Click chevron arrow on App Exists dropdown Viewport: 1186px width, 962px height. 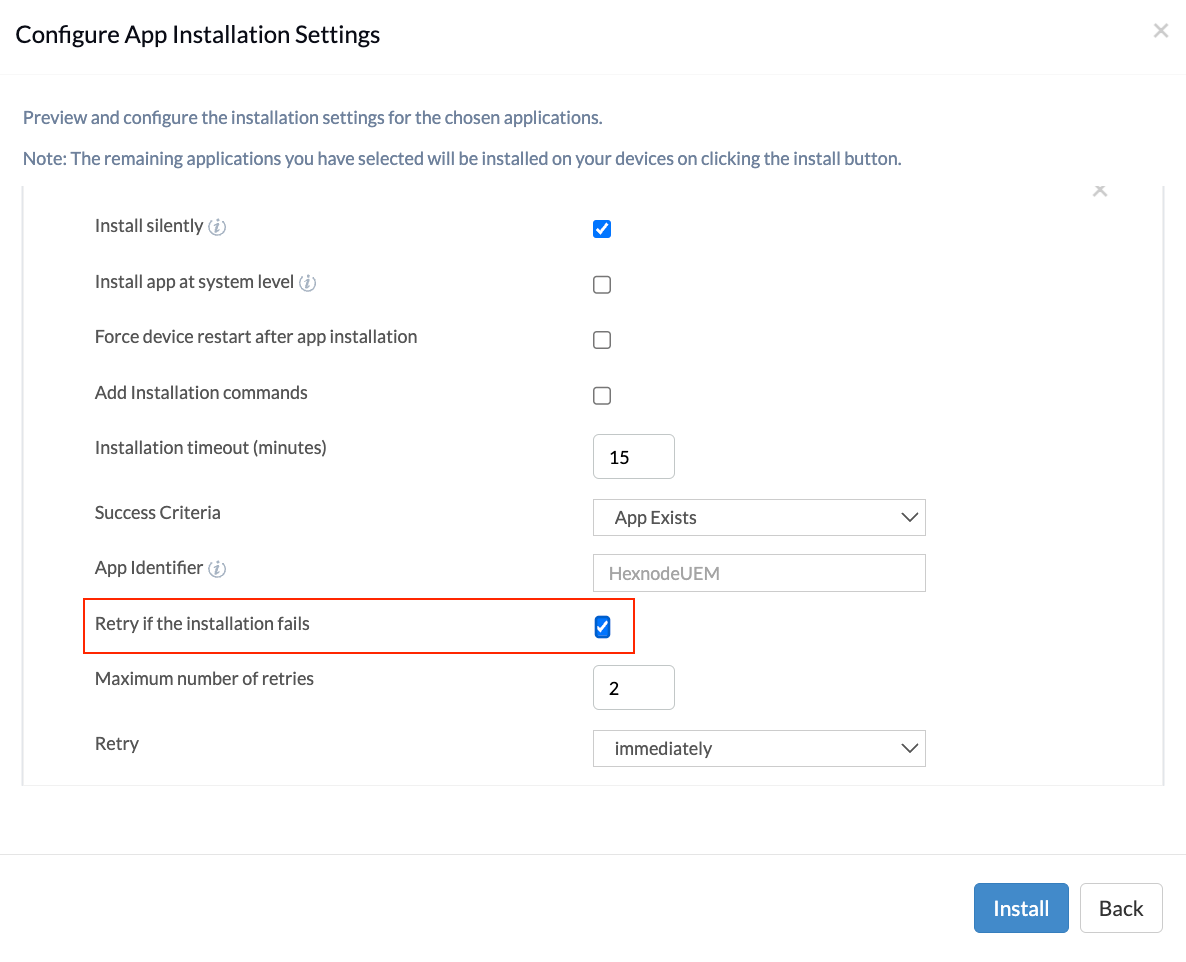[x=909, y=517]
